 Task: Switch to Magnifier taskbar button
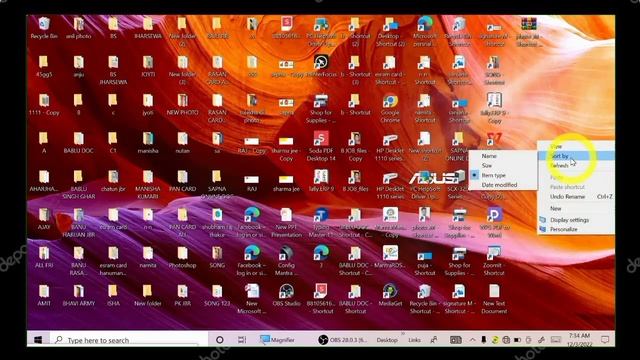click(x=277, y=340)
